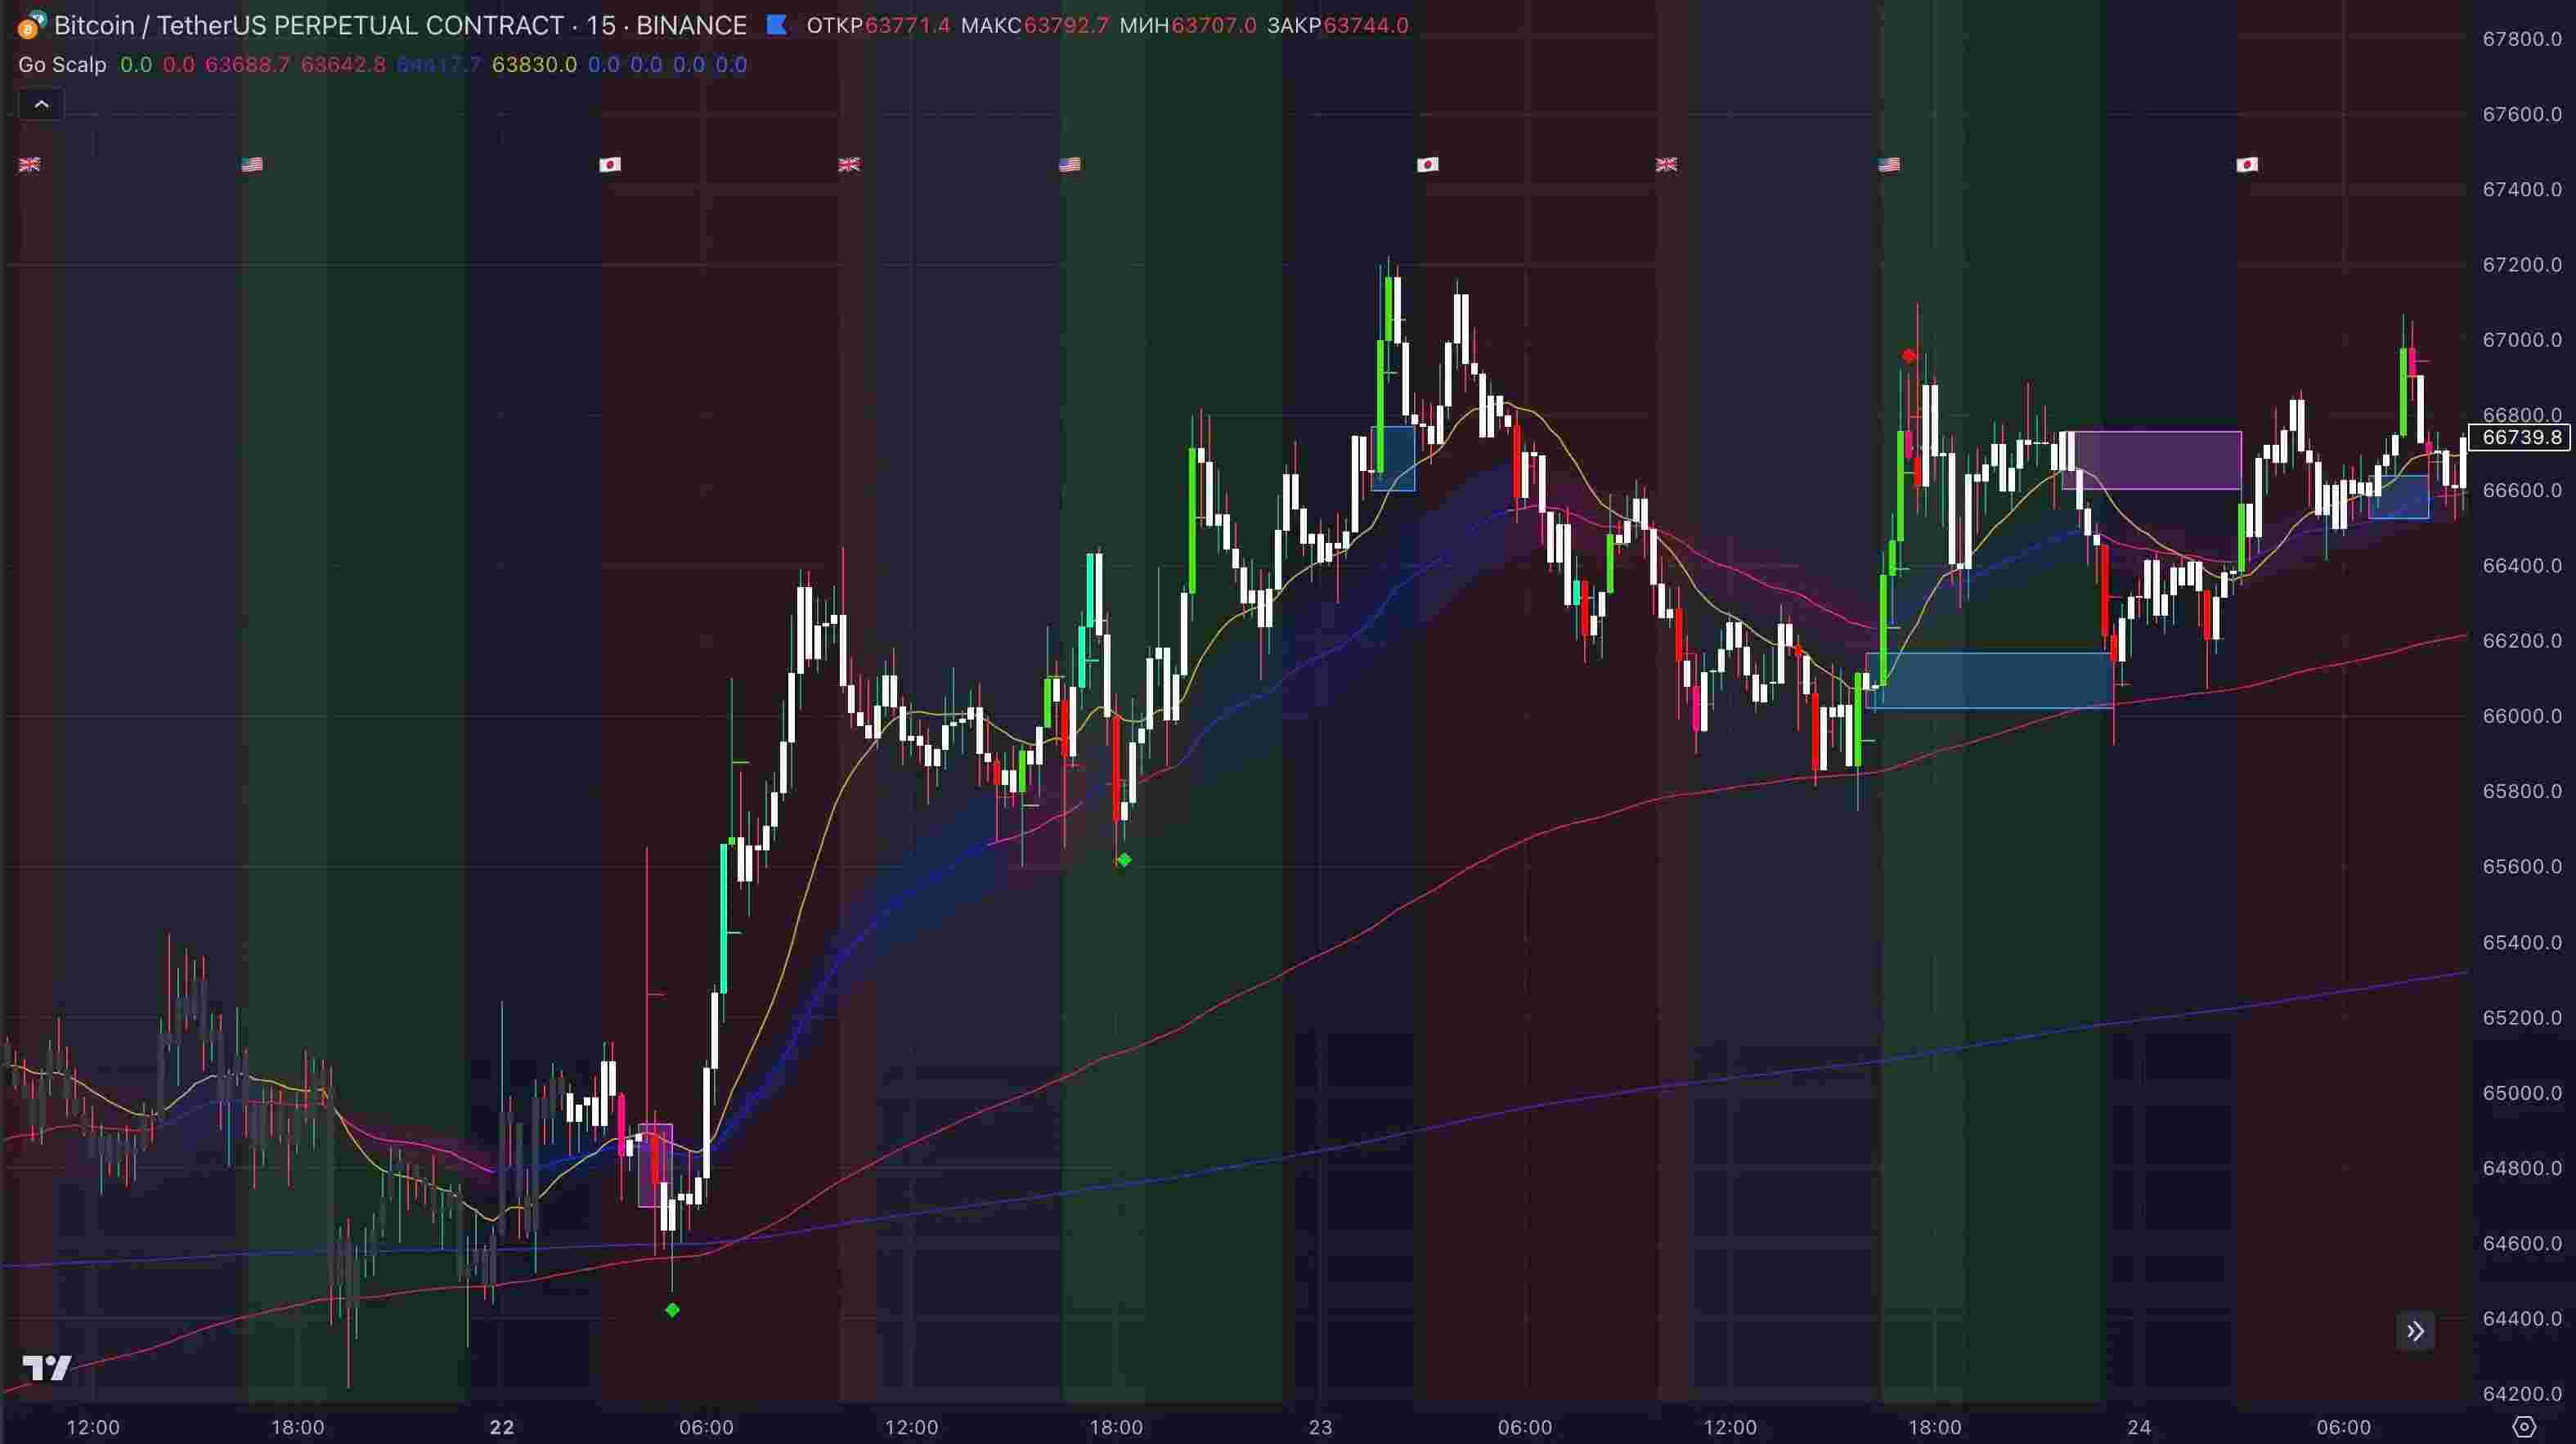Click the leftmost US flag session marker
The height and width of the screenshot is (1444, 2576).
point(252,165)
